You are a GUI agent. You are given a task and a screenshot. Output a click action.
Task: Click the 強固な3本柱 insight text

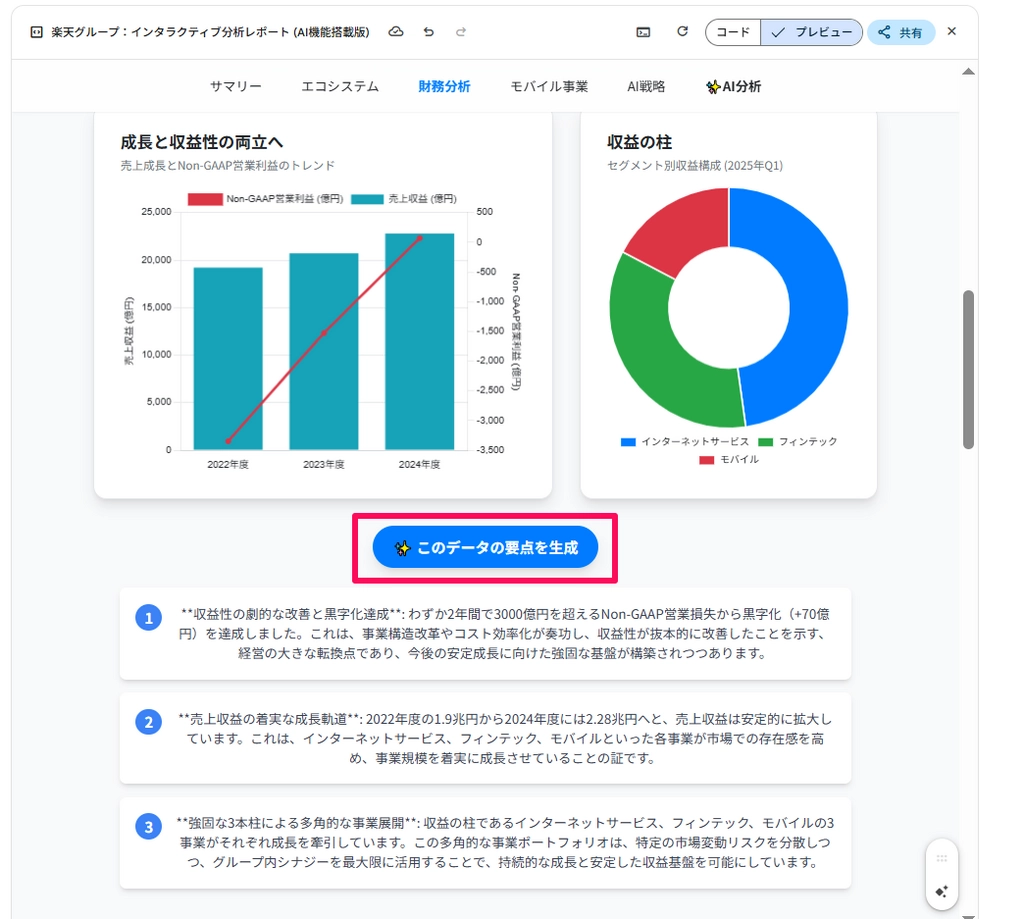[x=505, y=843]
